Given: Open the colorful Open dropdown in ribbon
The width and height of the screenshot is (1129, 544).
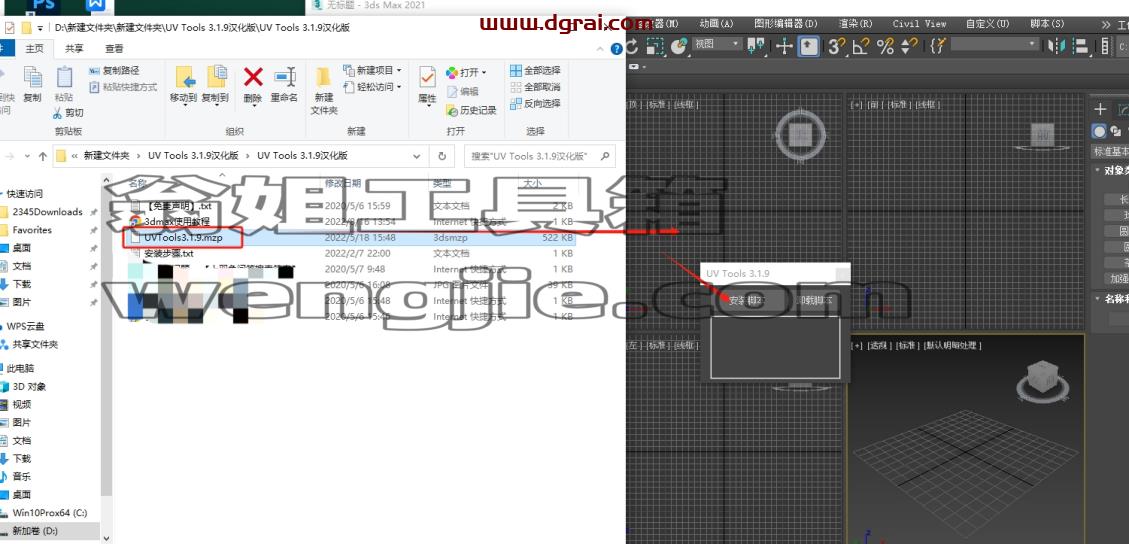Looking at the screenshot, I should [x=466, y=73].
